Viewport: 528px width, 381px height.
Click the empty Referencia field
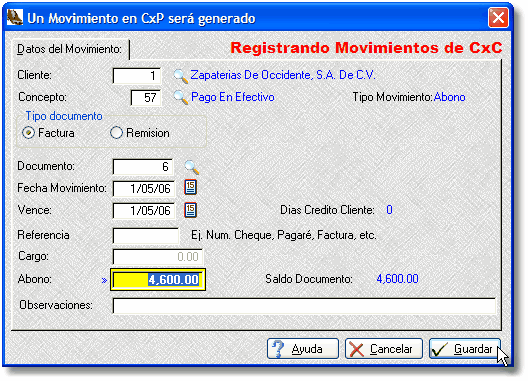[146, 235]
